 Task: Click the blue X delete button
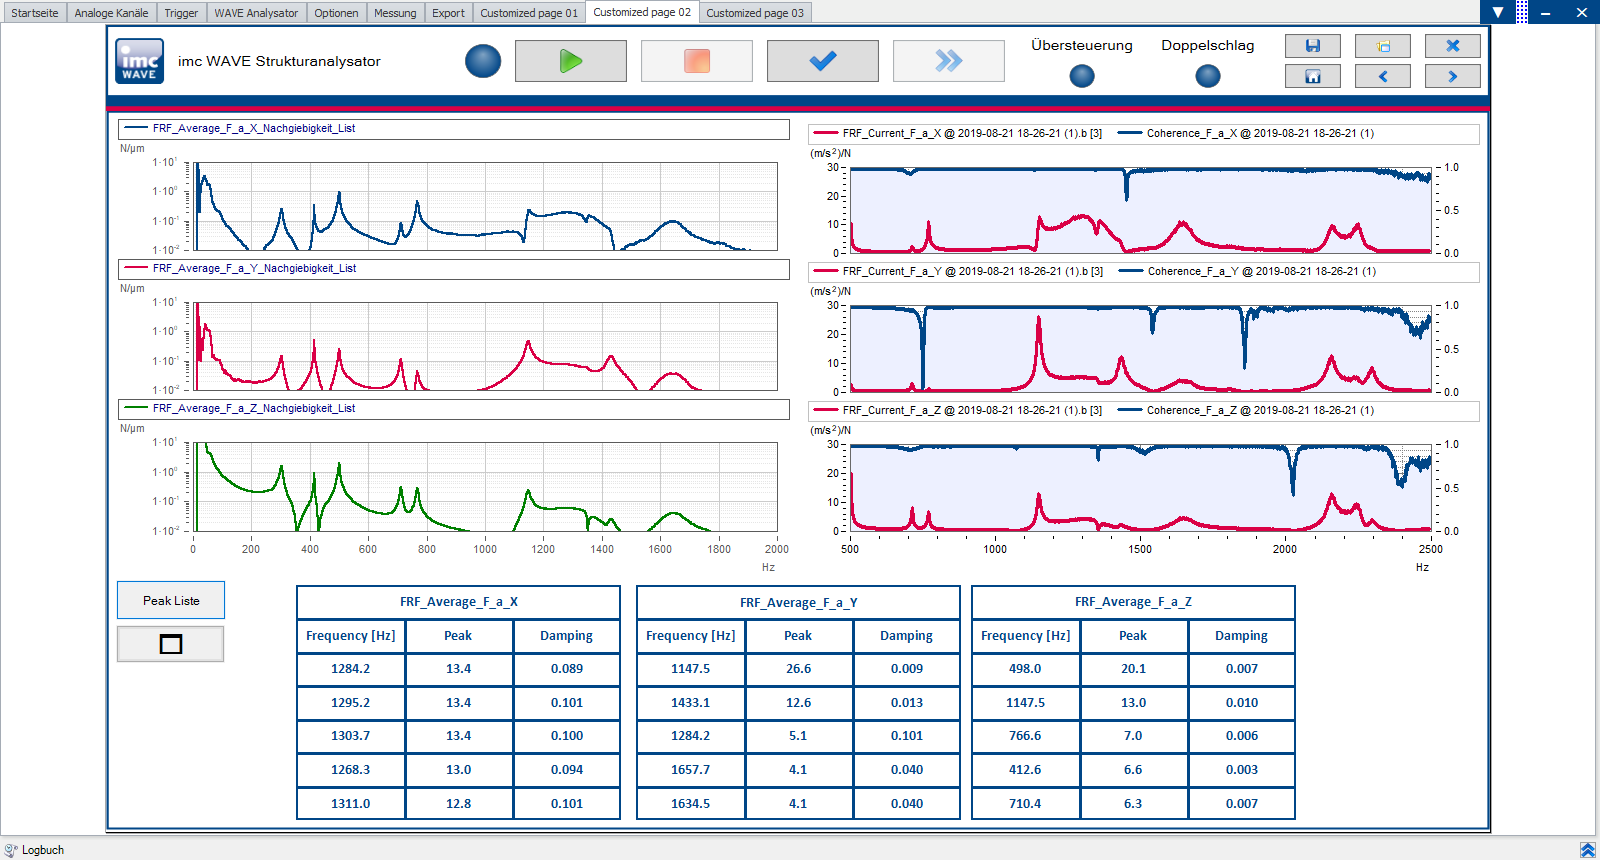point(1452,46)
